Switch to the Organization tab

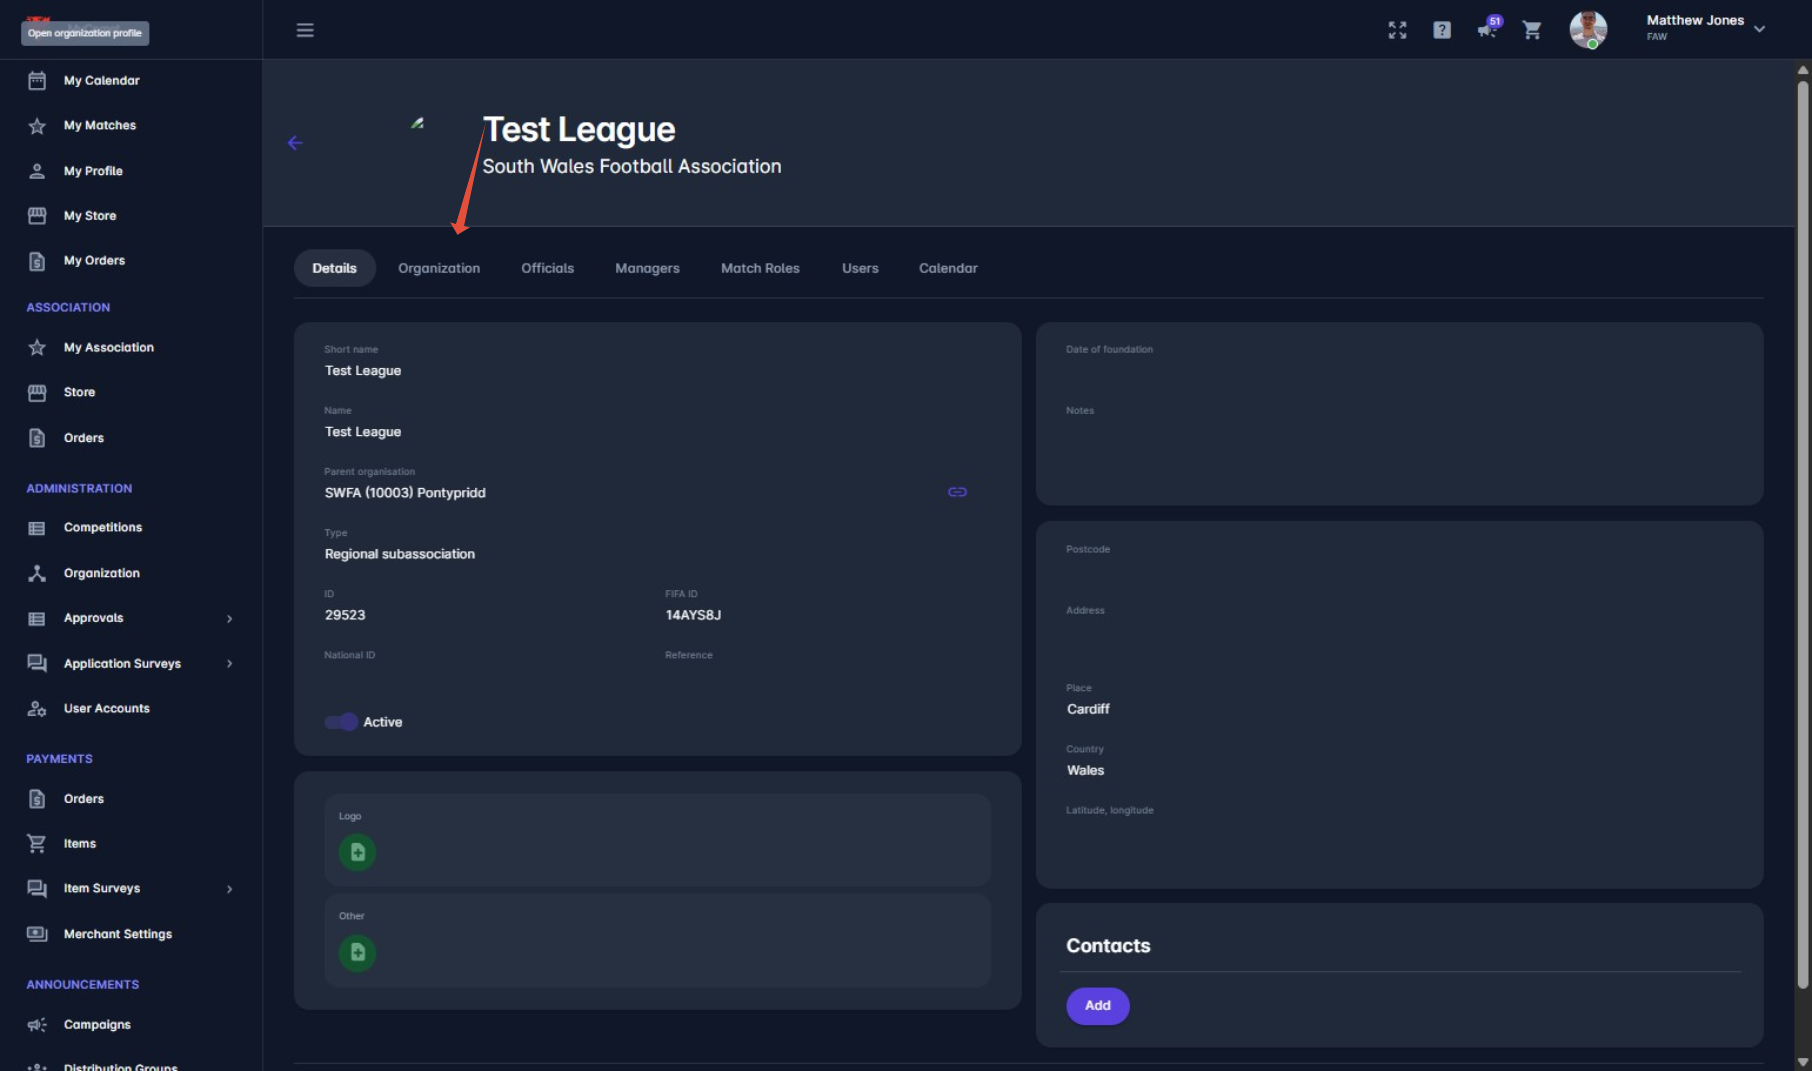coord(439,268)
